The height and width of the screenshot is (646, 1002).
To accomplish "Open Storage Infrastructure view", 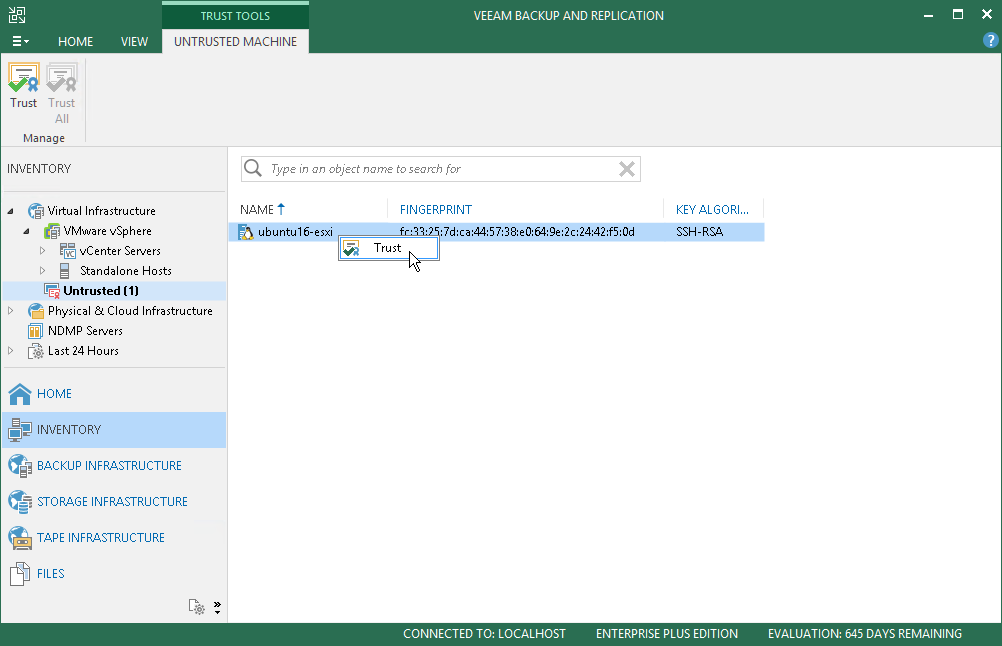I will [x=114, y=502].
